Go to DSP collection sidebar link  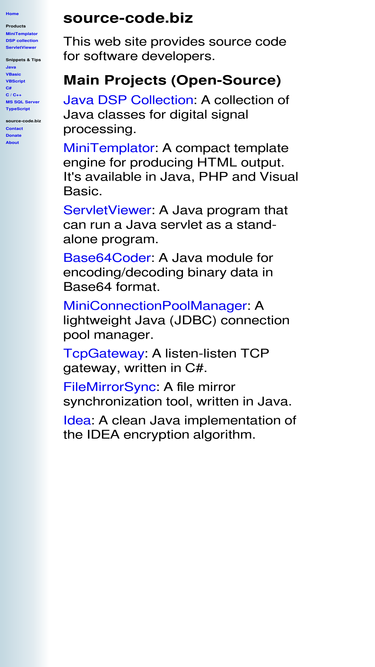pyautogui.click(x=22, y=40)
